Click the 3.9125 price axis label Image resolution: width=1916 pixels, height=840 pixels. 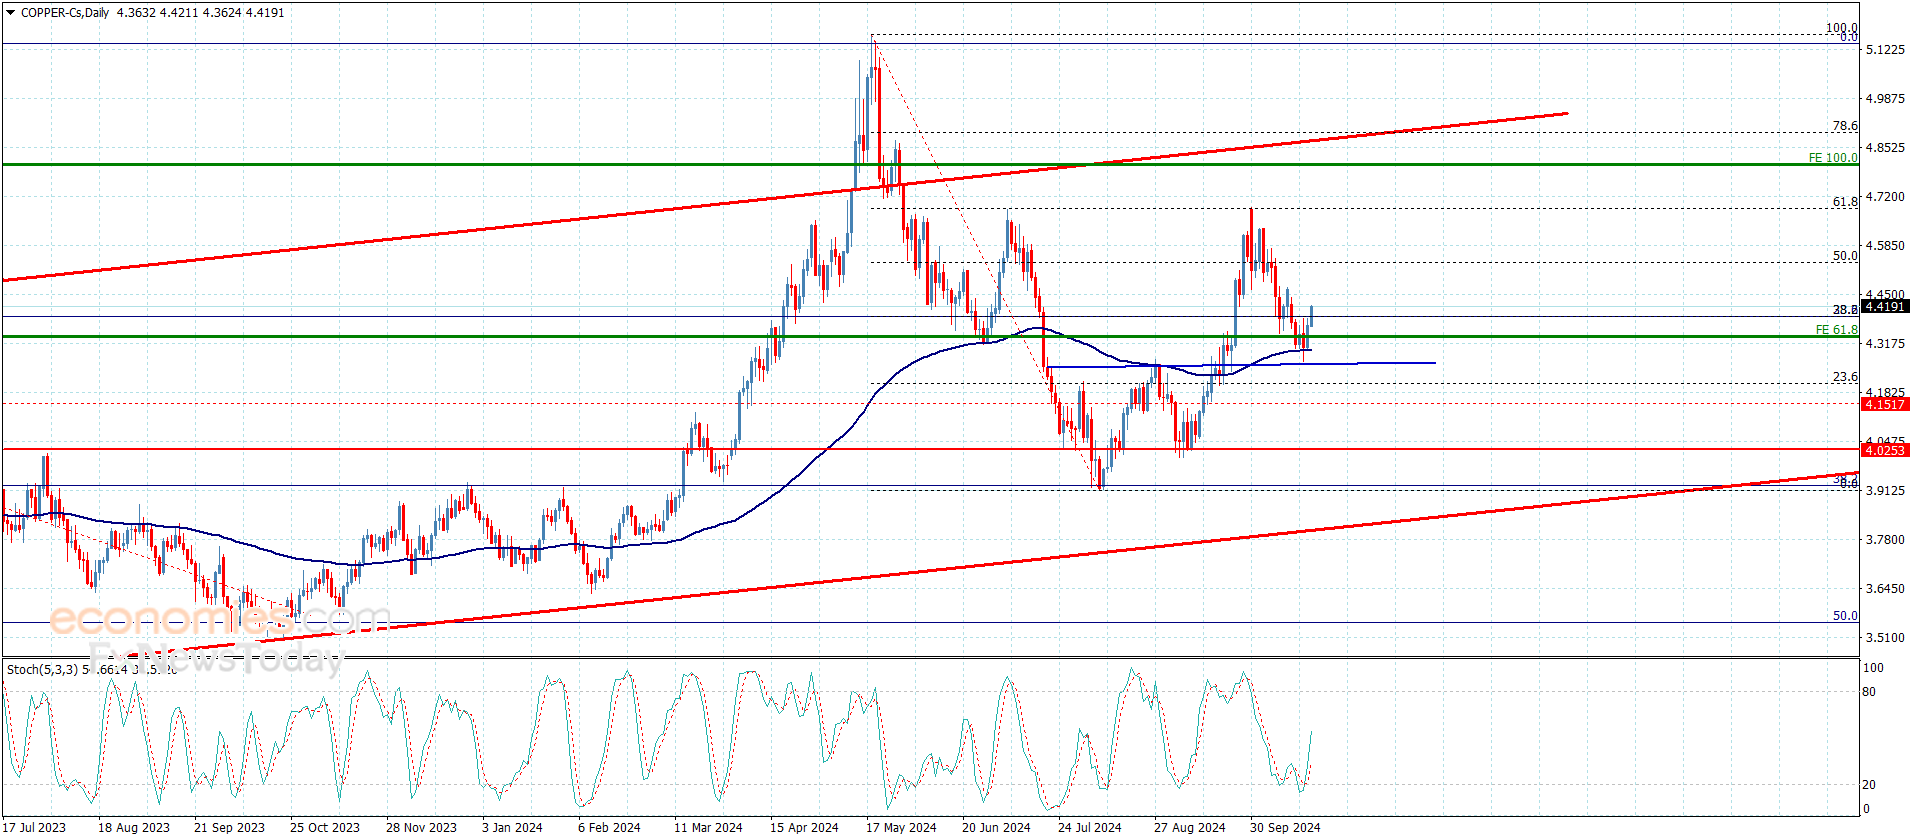click(1884, 491)
